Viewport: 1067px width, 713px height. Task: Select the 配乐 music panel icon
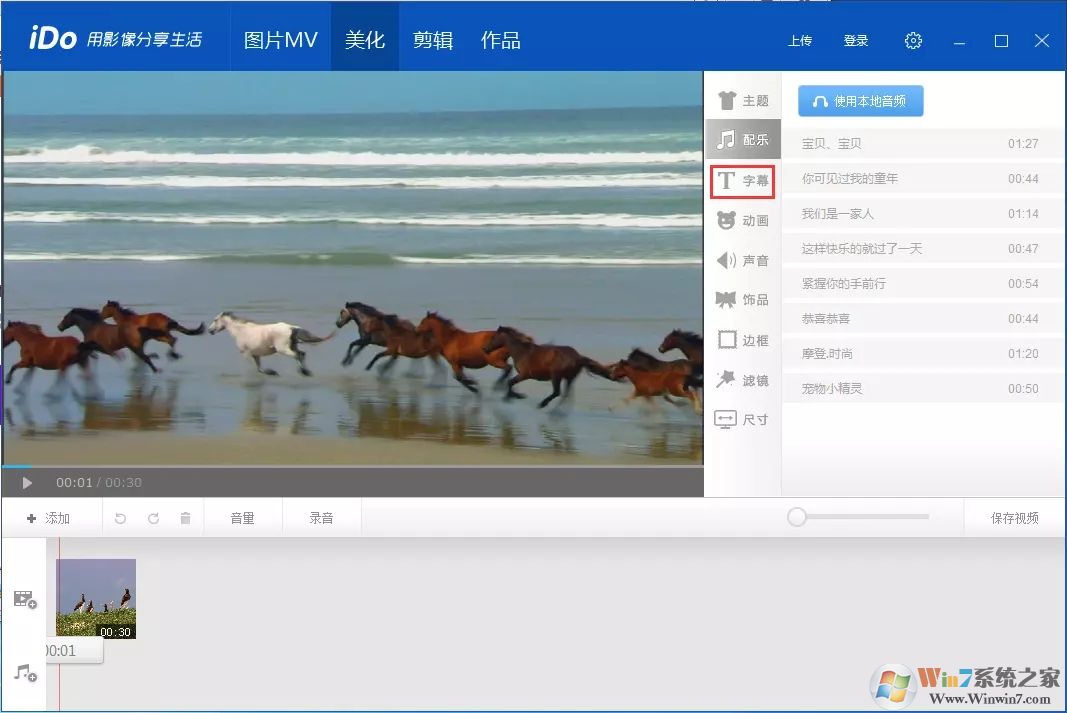[x=741, y=139]
